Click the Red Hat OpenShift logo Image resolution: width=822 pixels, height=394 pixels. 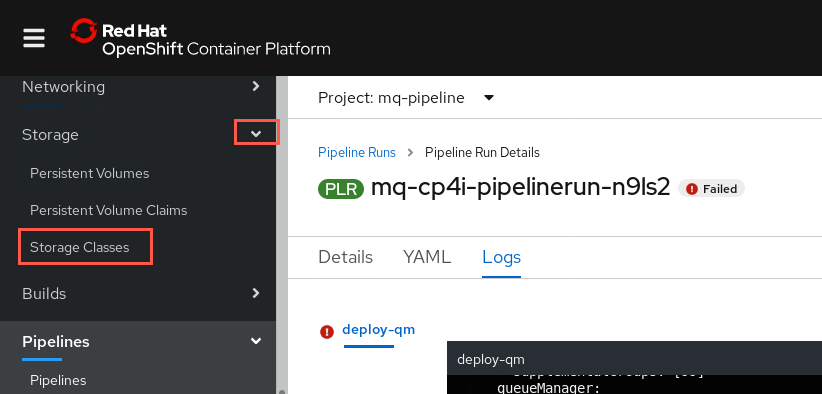coord(200,38)
